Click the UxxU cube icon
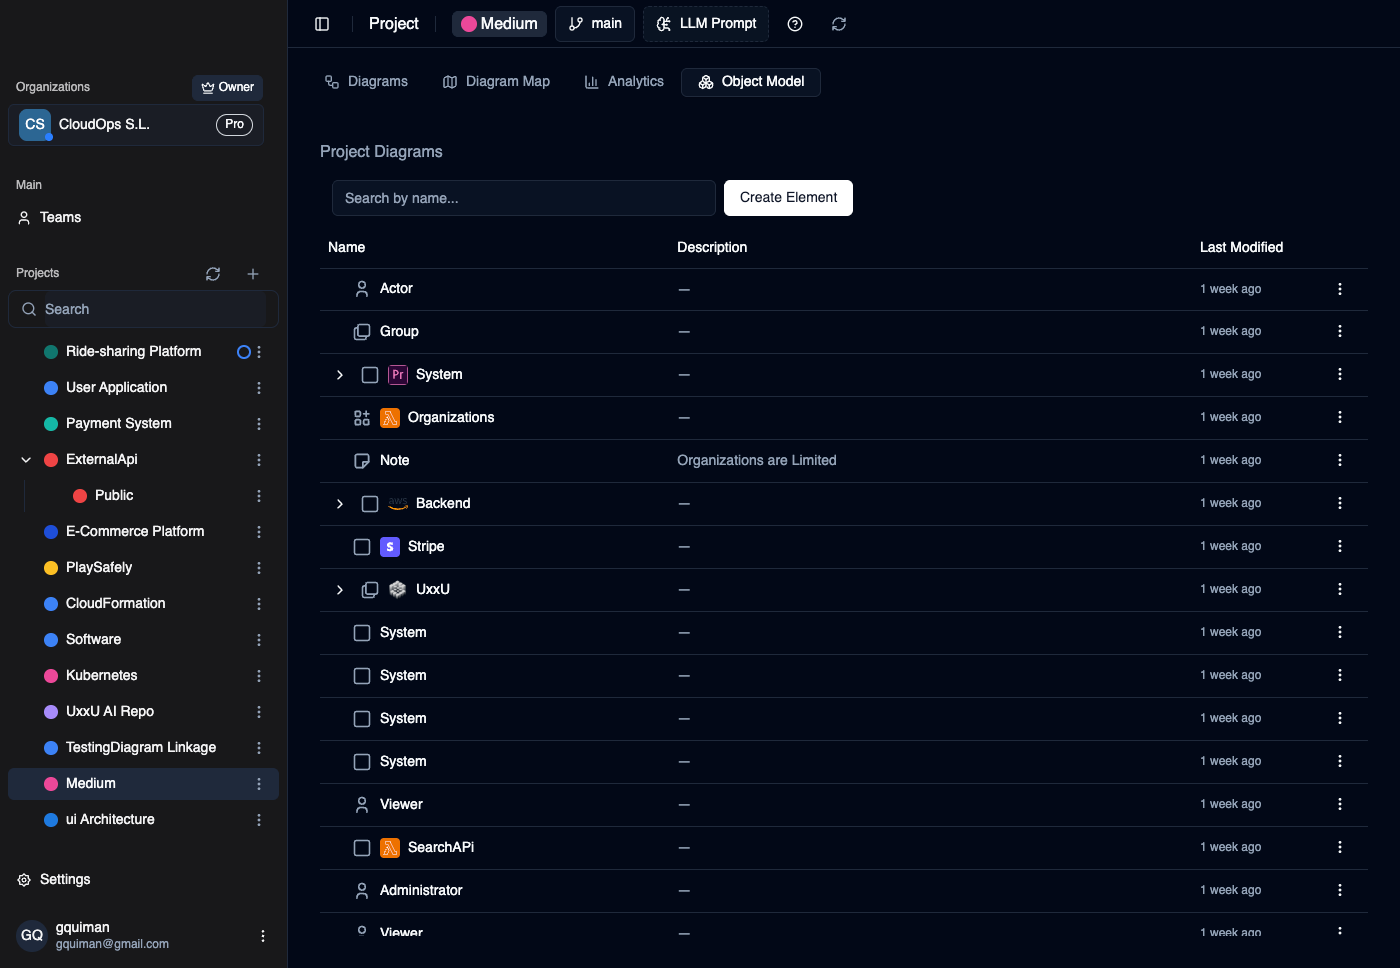 pyautogui.click(x=398, y=590)
